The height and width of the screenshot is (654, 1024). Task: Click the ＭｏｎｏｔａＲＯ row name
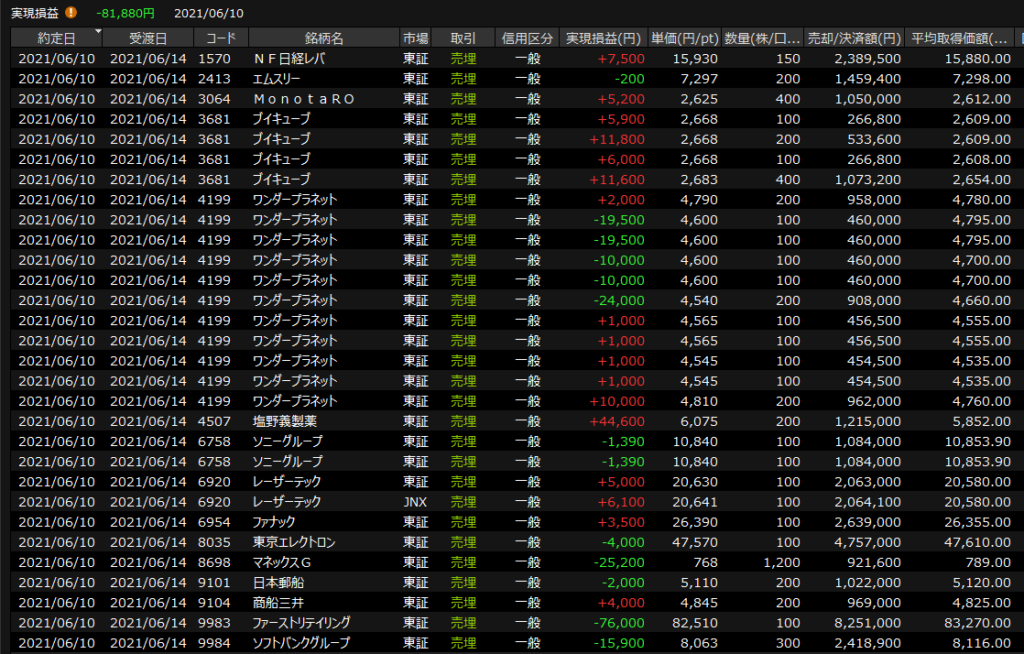coord(298,99)
